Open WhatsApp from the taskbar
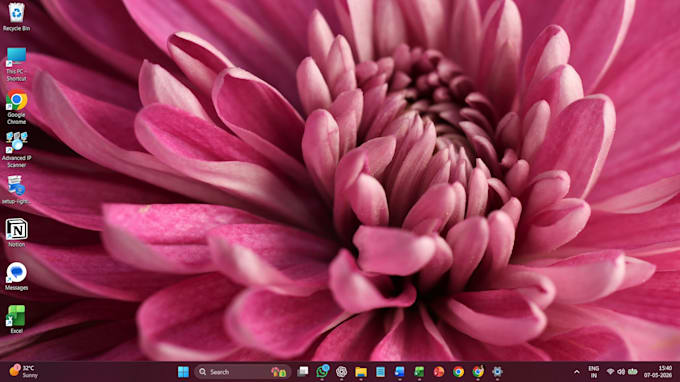Image resolution: width=680 pixels, height=382 pixels. [322, 372]
